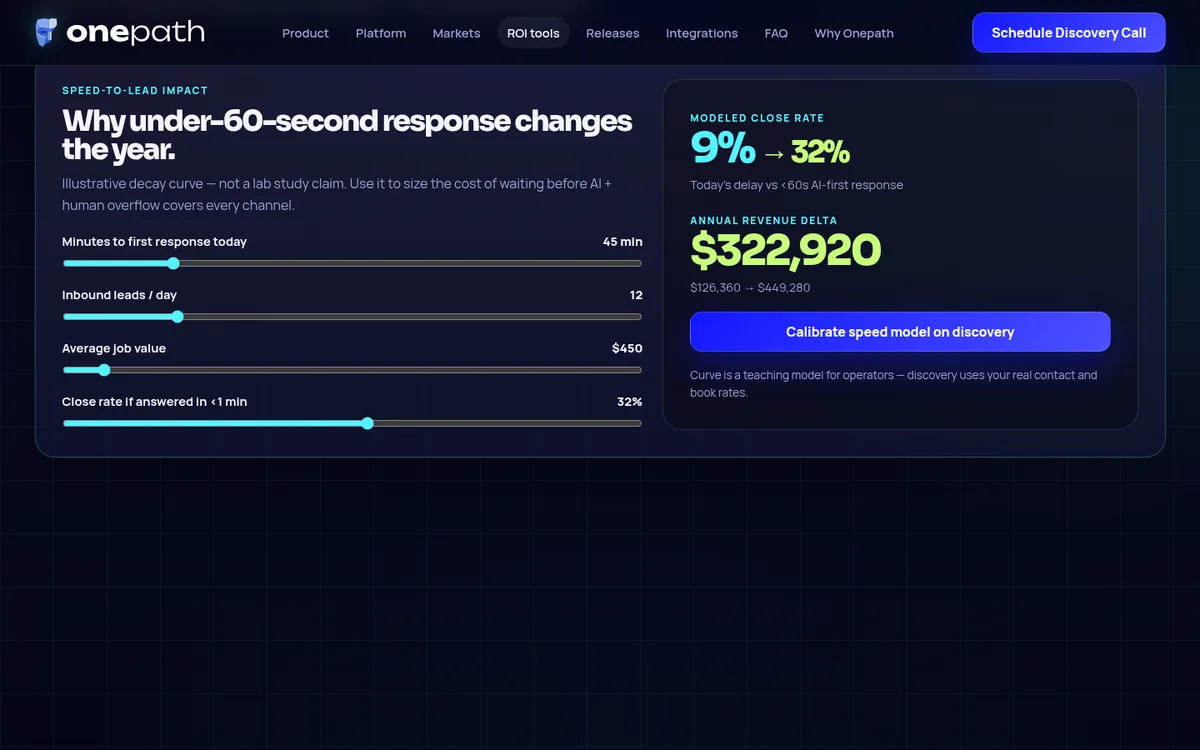Click the MODELED CLOSE RATE label
This screenshot has width=1200, height=750.
757,118
